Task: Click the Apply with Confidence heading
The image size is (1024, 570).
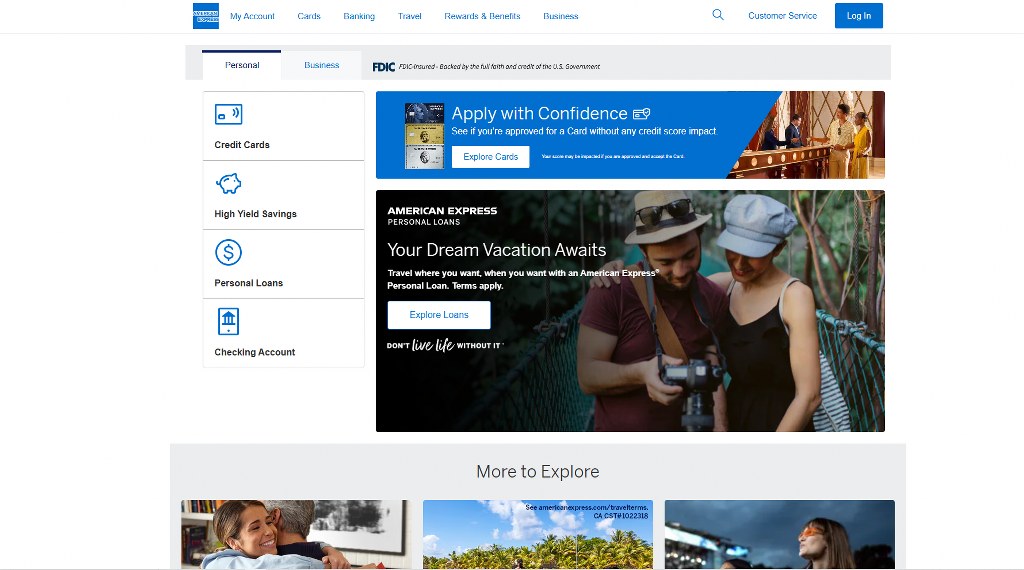Action: click(x=539, y=114)
